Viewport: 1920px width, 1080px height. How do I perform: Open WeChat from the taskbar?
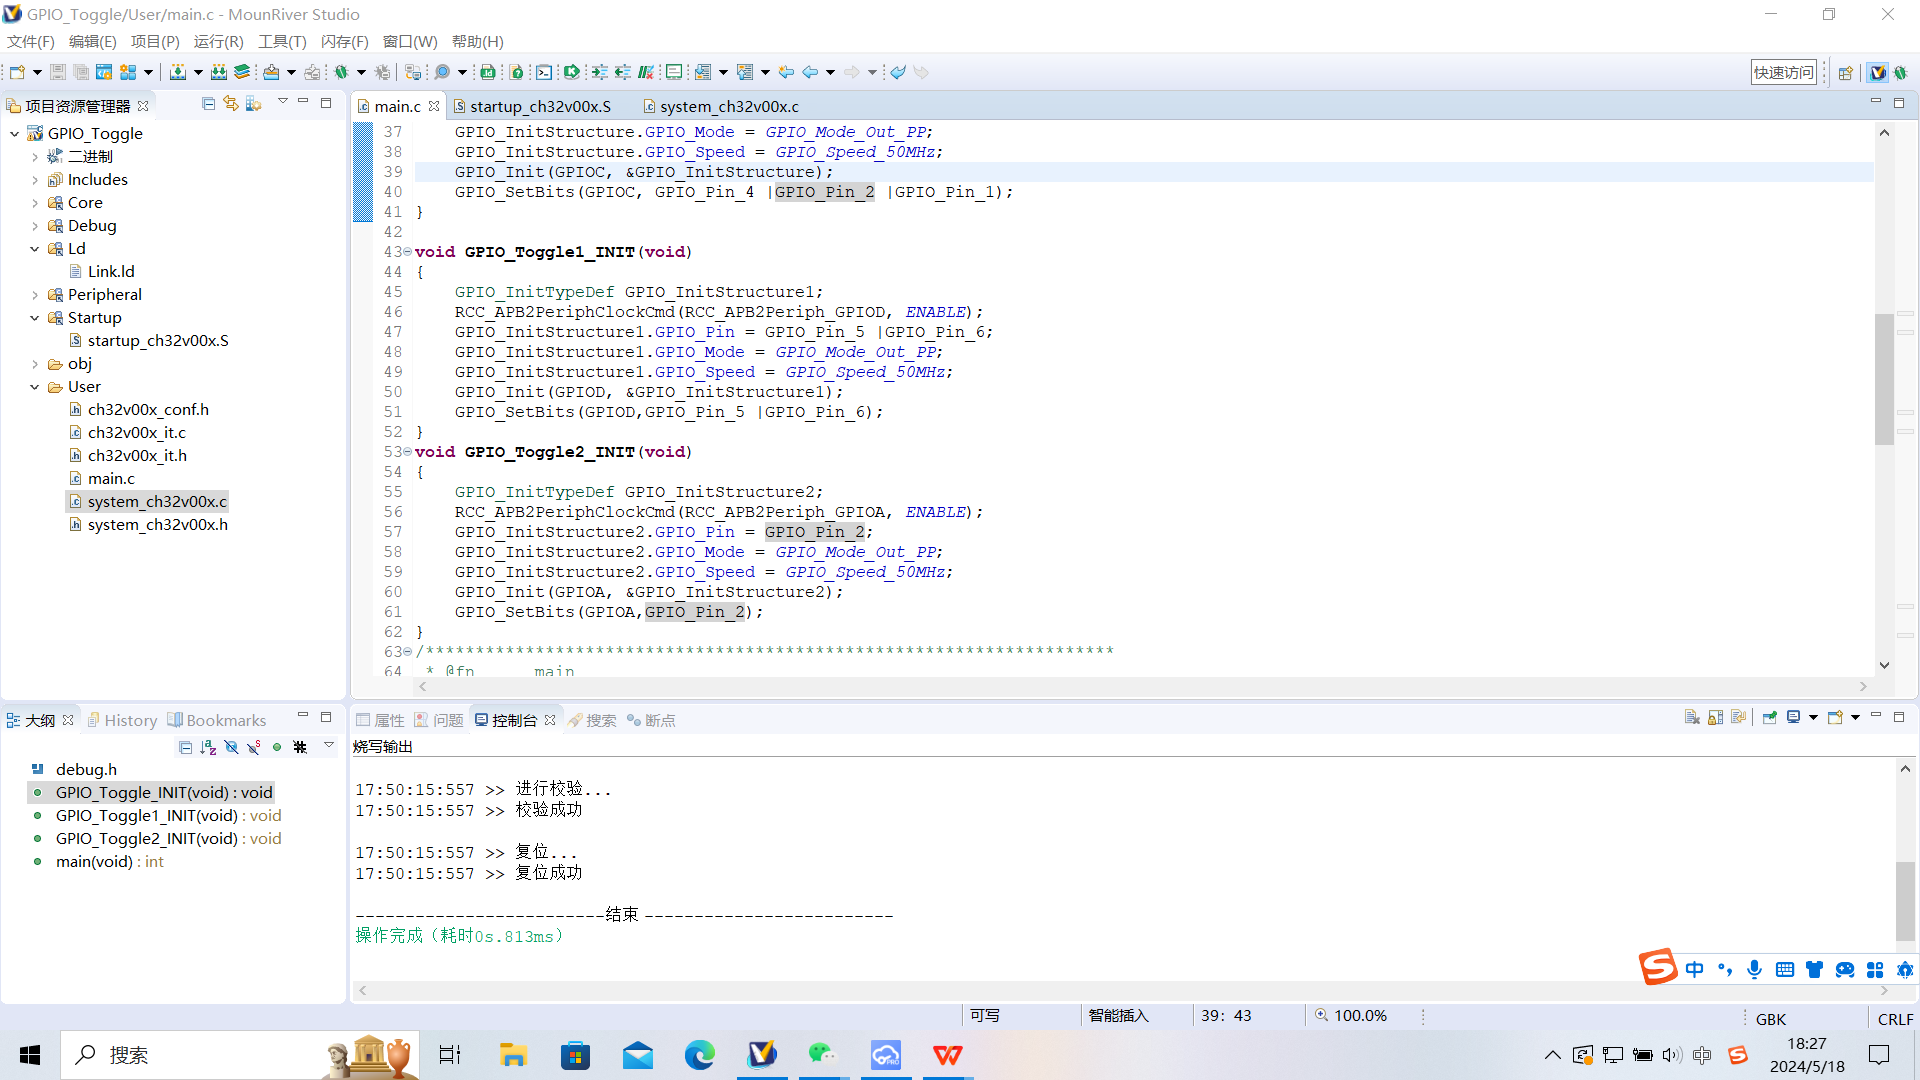[823, 1055]
